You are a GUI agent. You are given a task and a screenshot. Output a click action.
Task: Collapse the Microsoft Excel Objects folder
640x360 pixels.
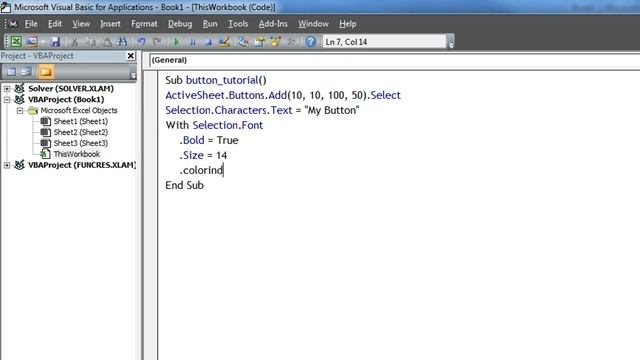pyautogui.click(x=20, y=110)
